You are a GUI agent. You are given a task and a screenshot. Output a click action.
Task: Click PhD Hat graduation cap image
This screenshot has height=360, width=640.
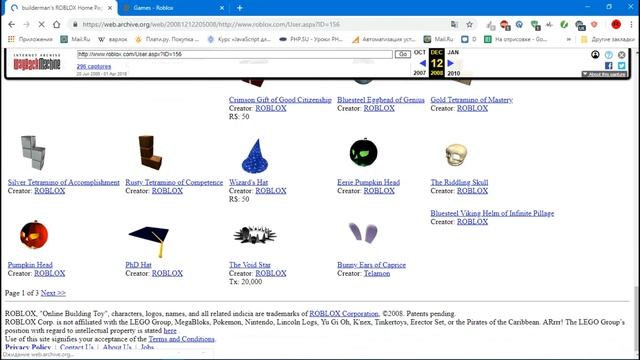[149, 241]
